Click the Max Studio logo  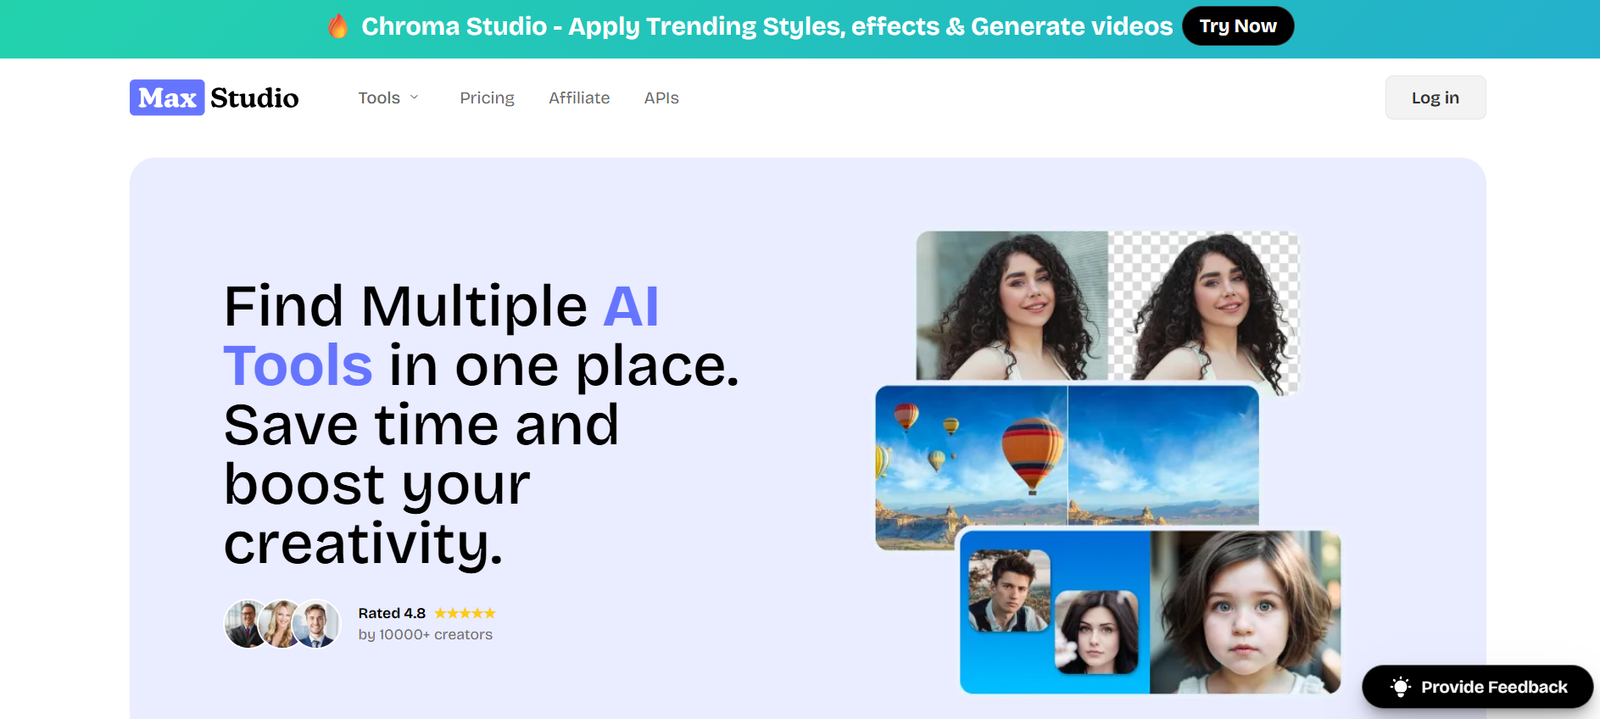click(214, 98)
